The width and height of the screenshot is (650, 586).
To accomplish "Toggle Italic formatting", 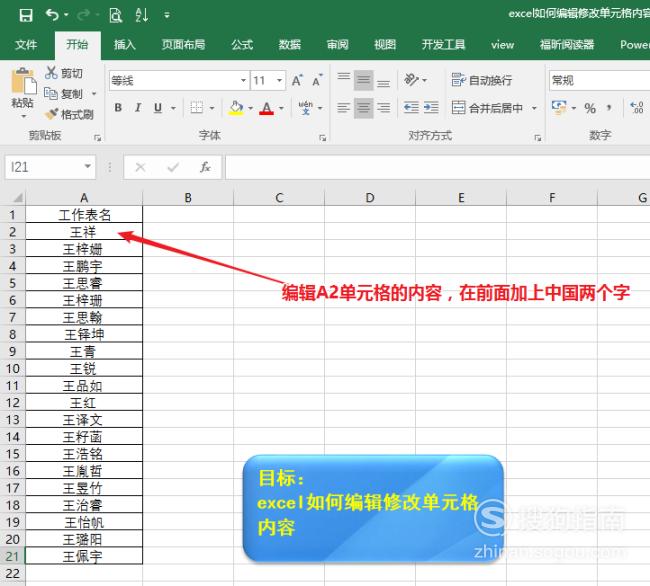I will (x=138, y=108).
